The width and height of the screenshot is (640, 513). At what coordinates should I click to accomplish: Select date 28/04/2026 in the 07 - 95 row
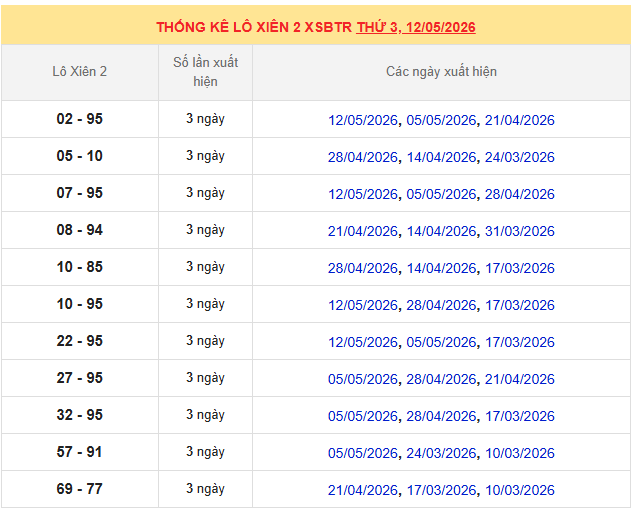pos(520,194)
